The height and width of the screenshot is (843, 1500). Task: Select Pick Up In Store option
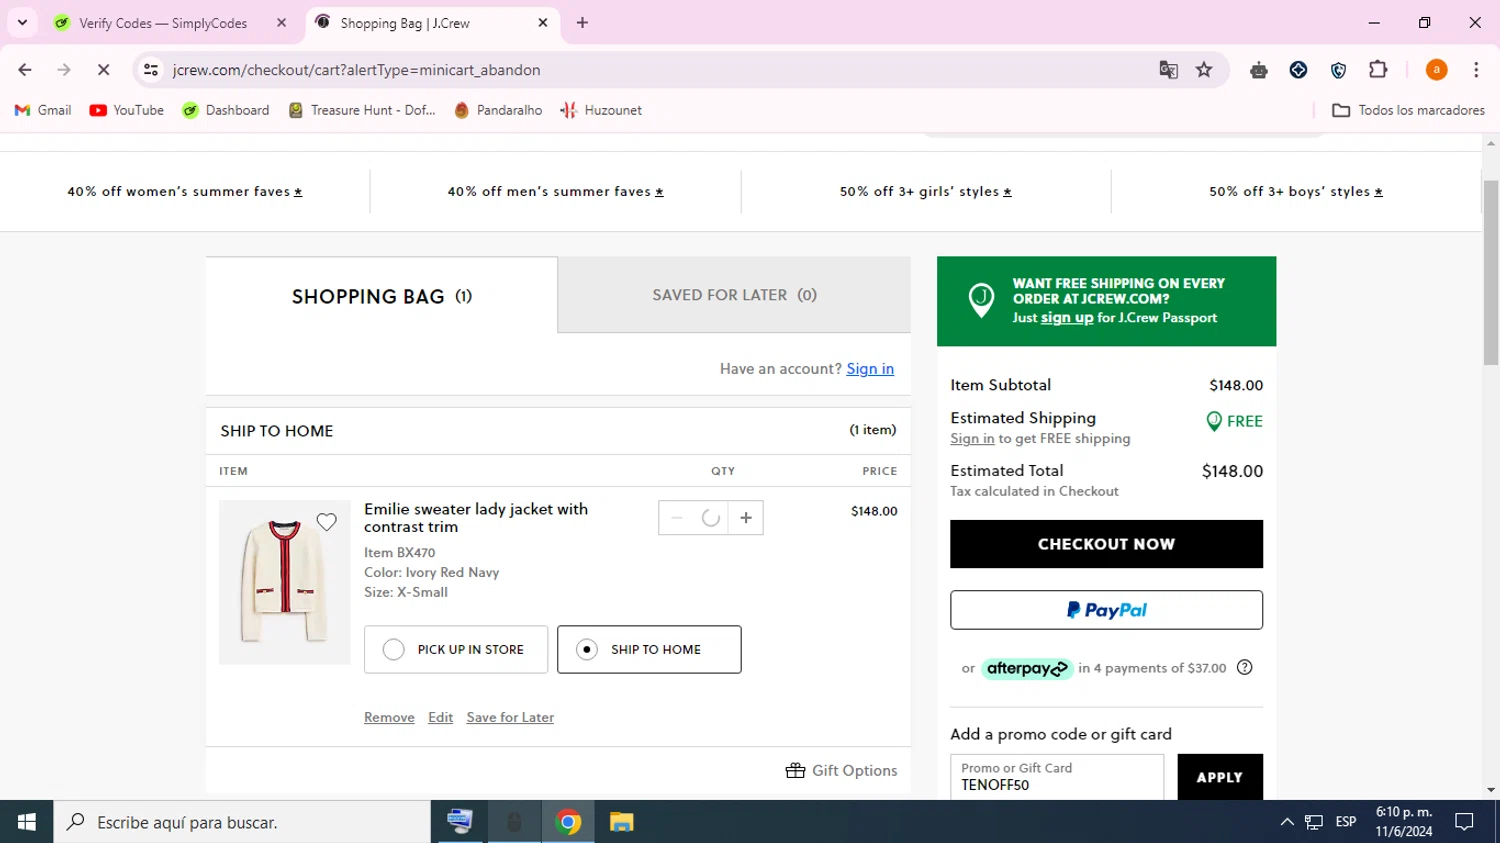[x=456, y=650]
